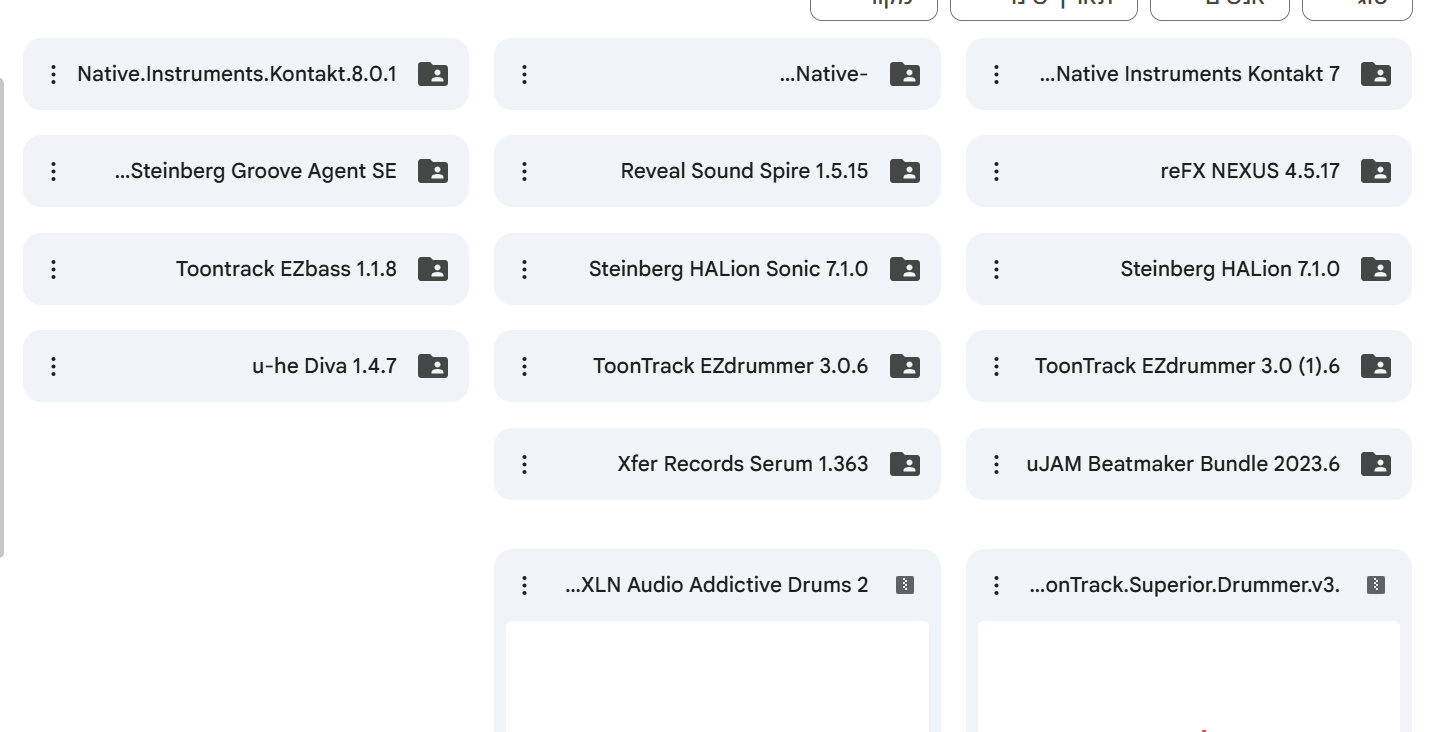Select the Steinberg HALion Sonic 7.1.0 name

tap(729, 269)
